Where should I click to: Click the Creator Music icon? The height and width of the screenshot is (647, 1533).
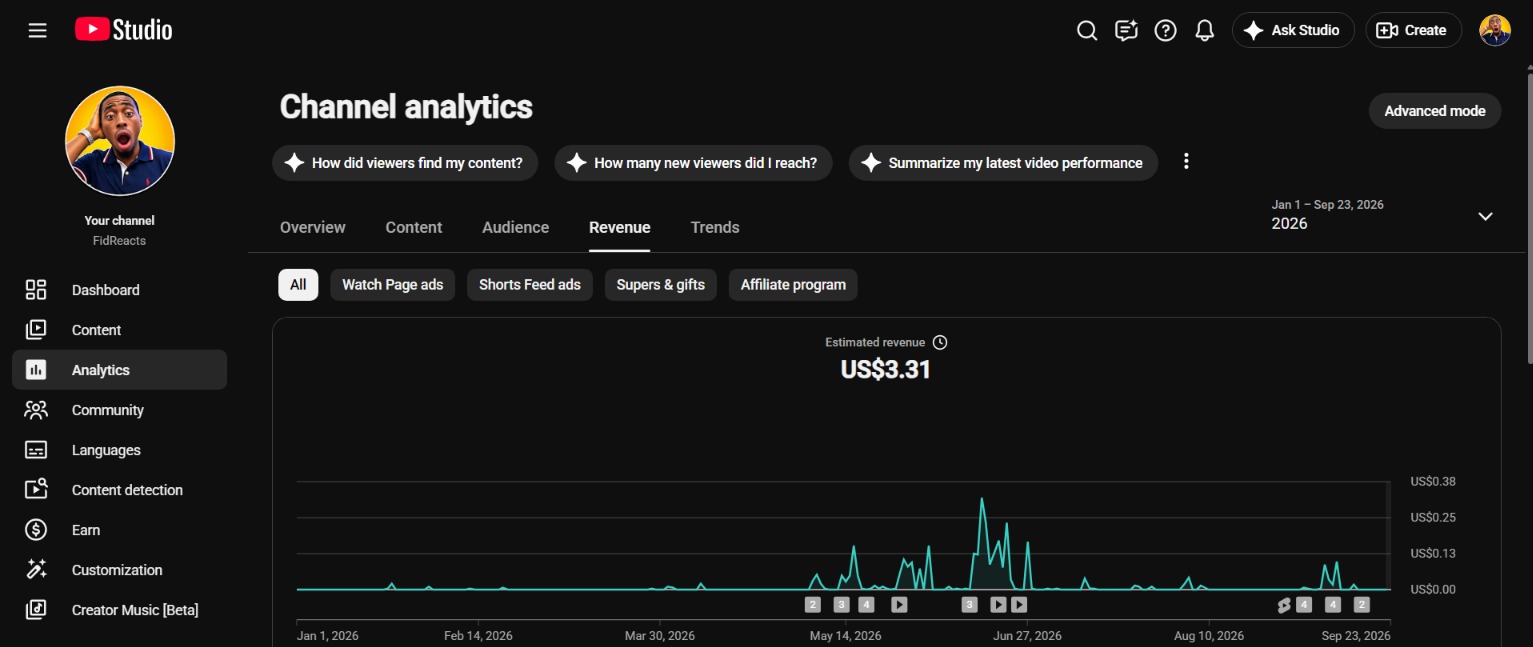pos(36,610)
